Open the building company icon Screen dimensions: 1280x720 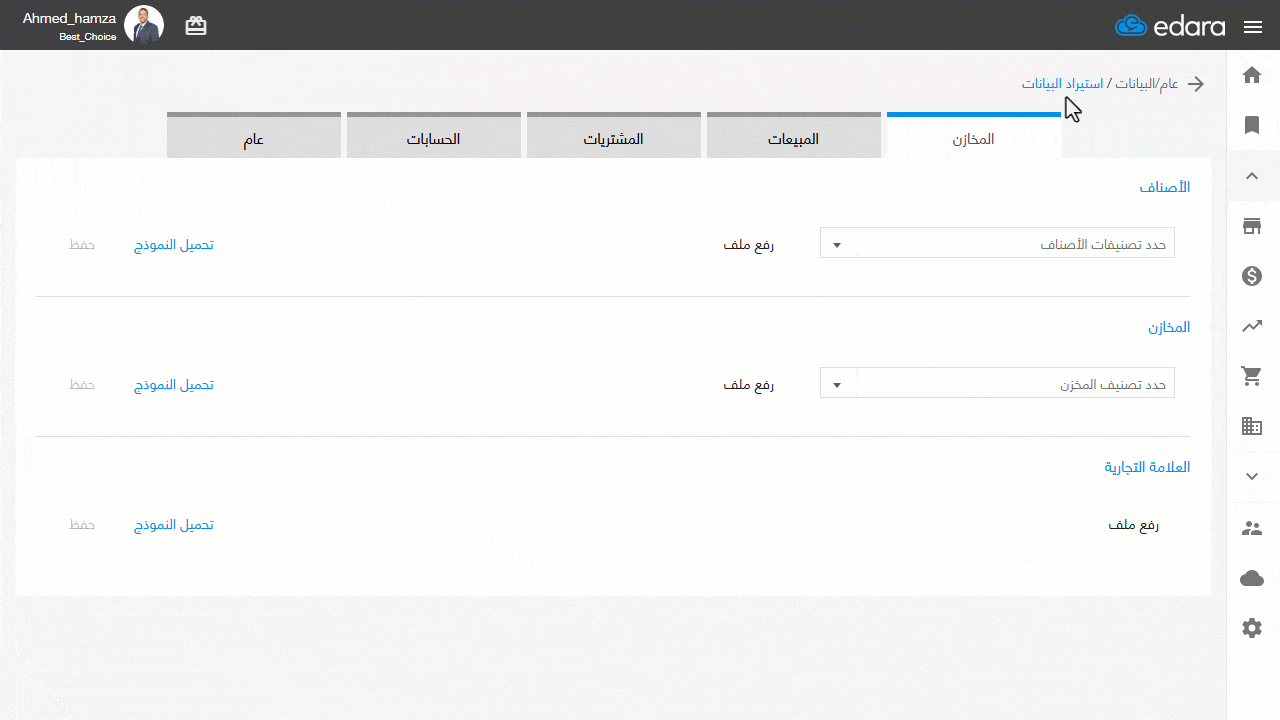1252,427
